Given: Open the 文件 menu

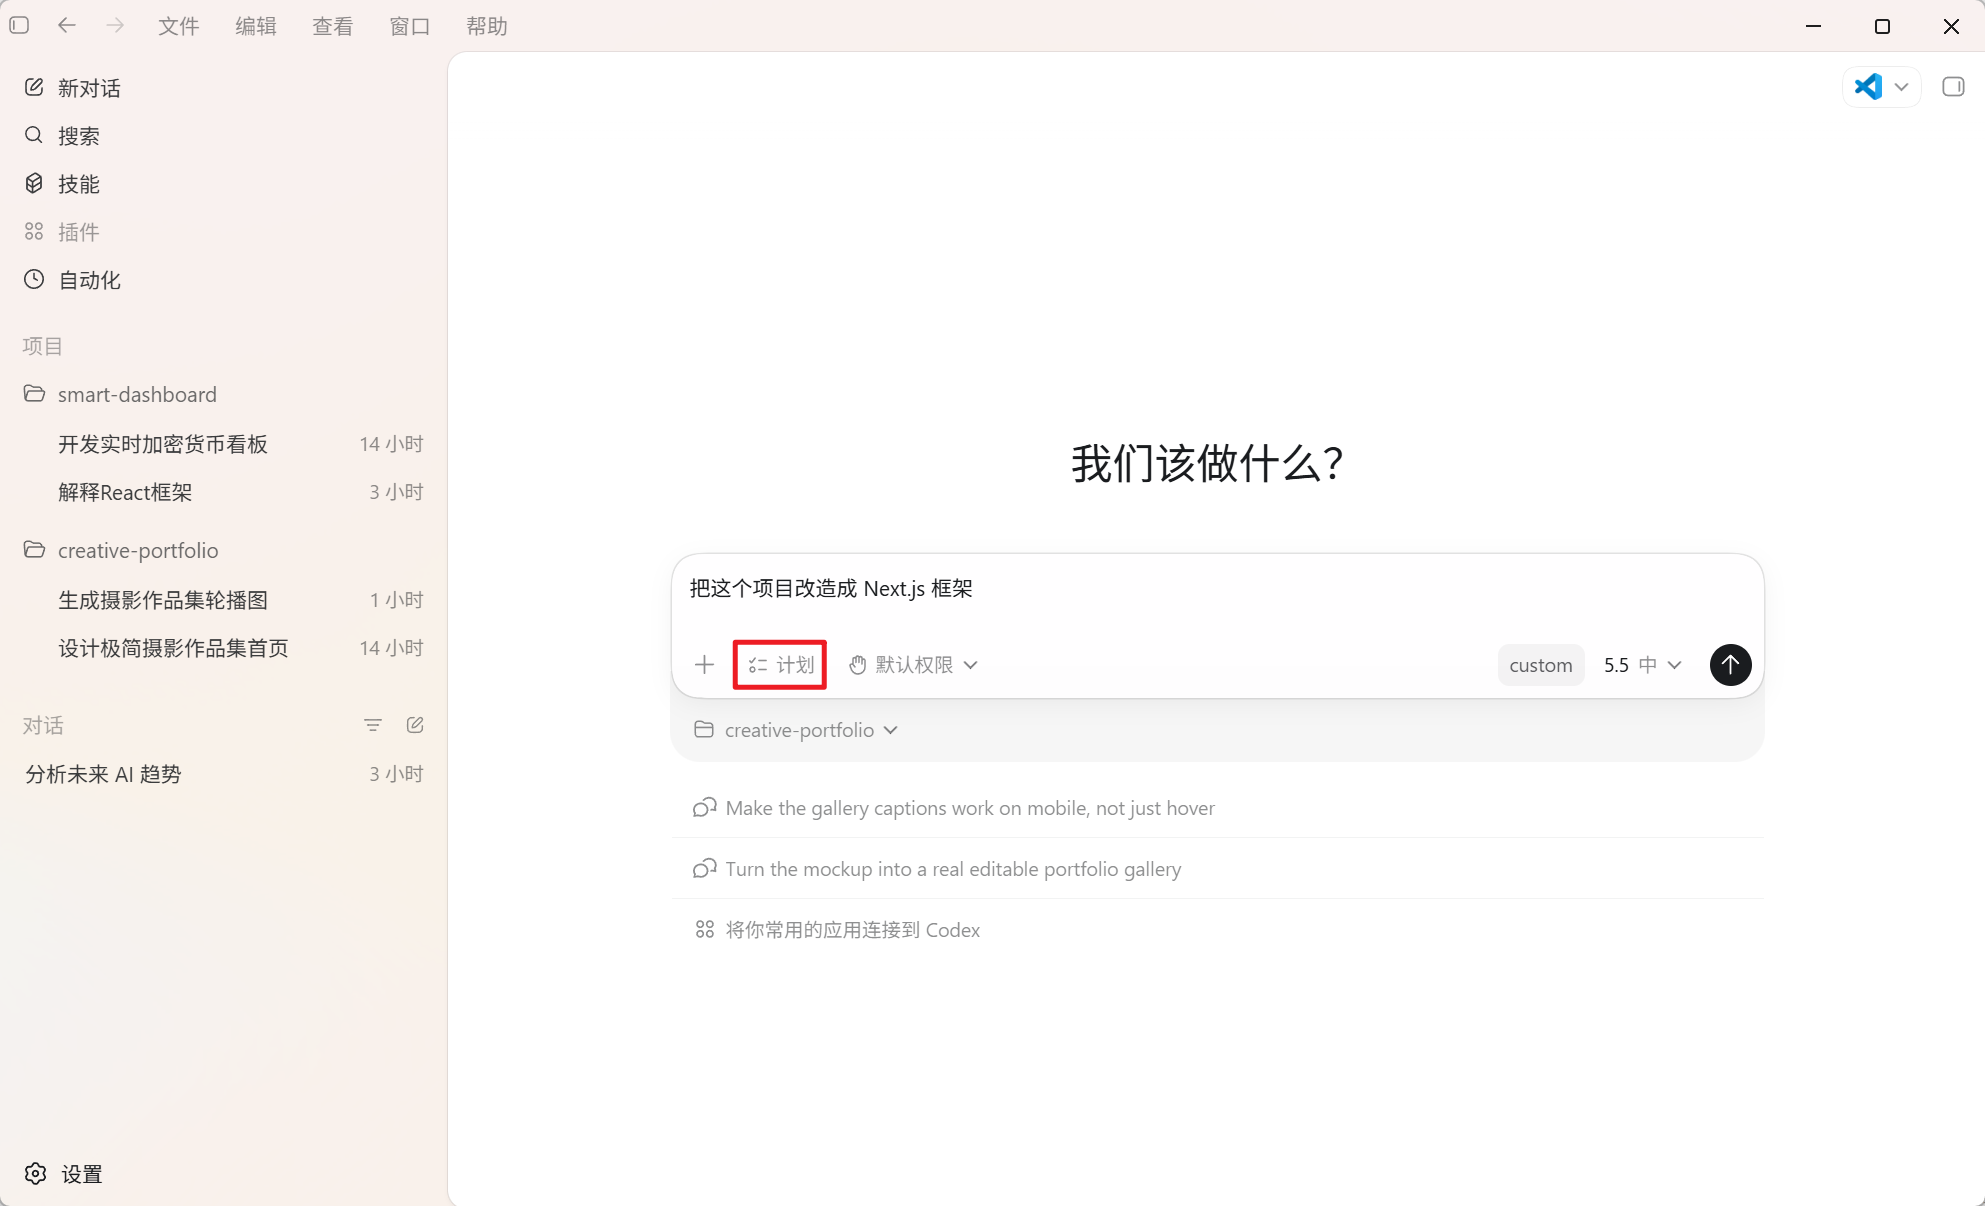Looking at the screenshot, I should coord(178,26).
